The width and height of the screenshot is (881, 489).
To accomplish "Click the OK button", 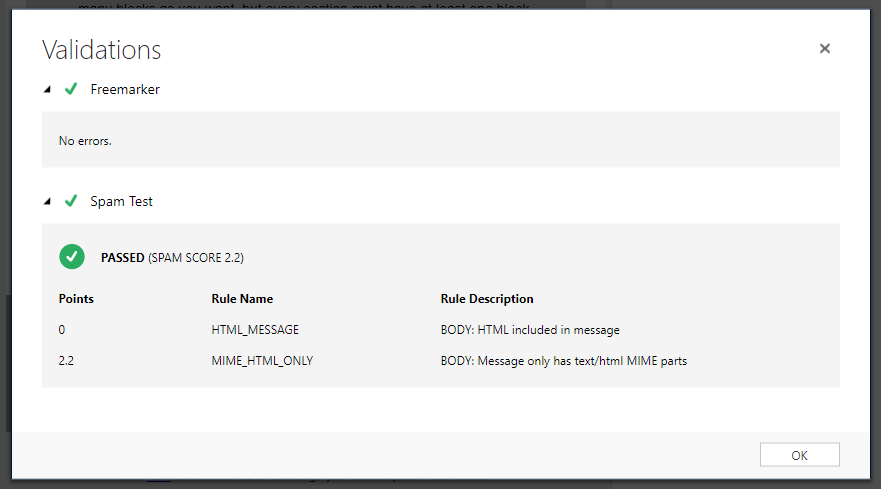I will point(799,455).
